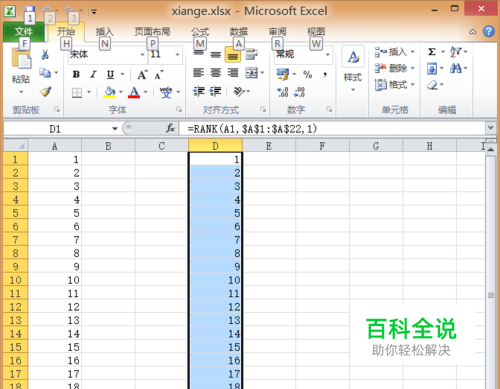The width and height of the screenshot is (500, 389).
Task: Expand the formula bar
Action: click(490, 127)
